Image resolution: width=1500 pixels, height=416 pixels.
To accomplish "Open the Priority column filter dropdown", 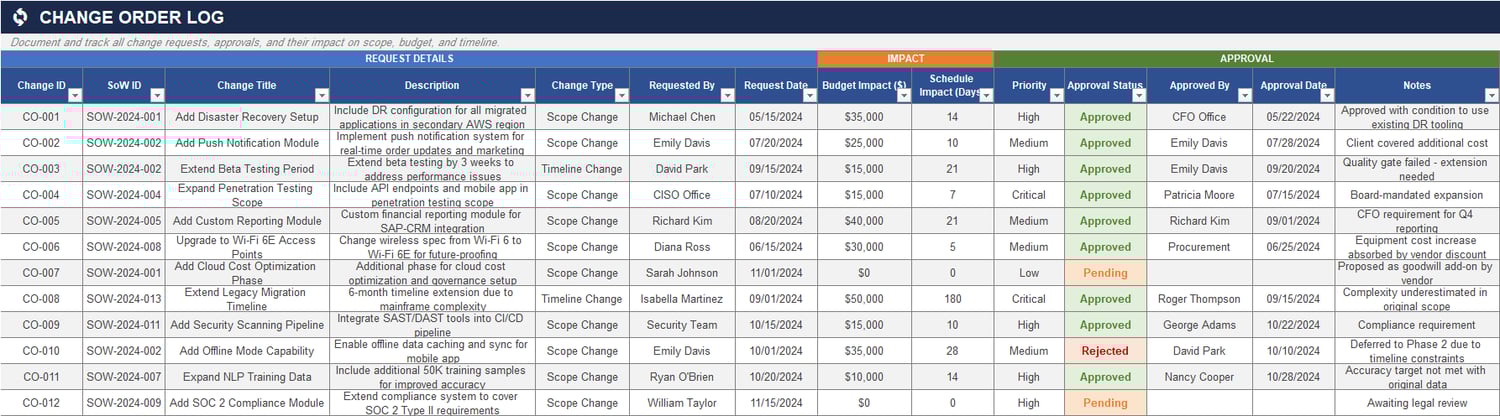I will point(1056,95).
